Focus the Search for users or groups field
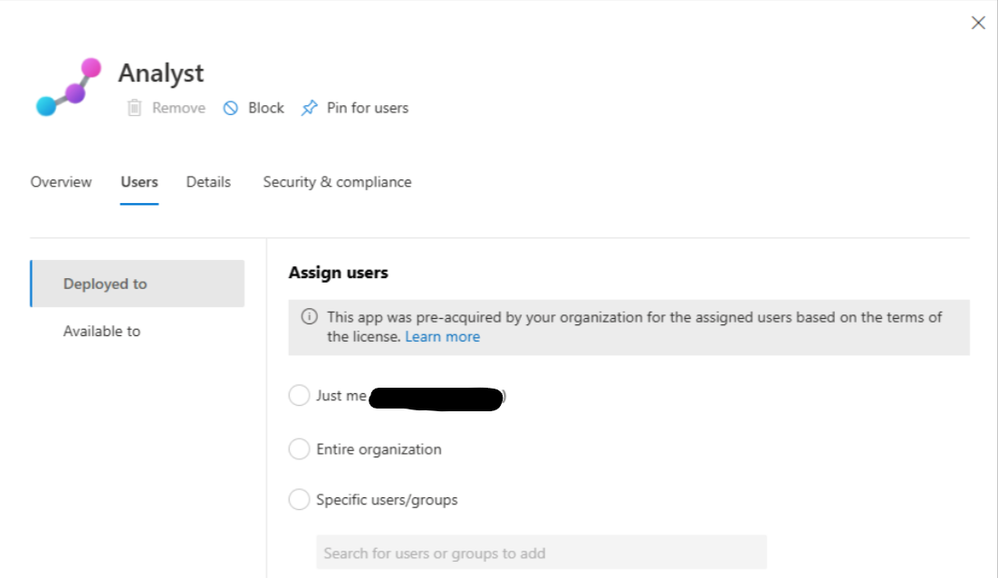 click(x=541, y=553)
